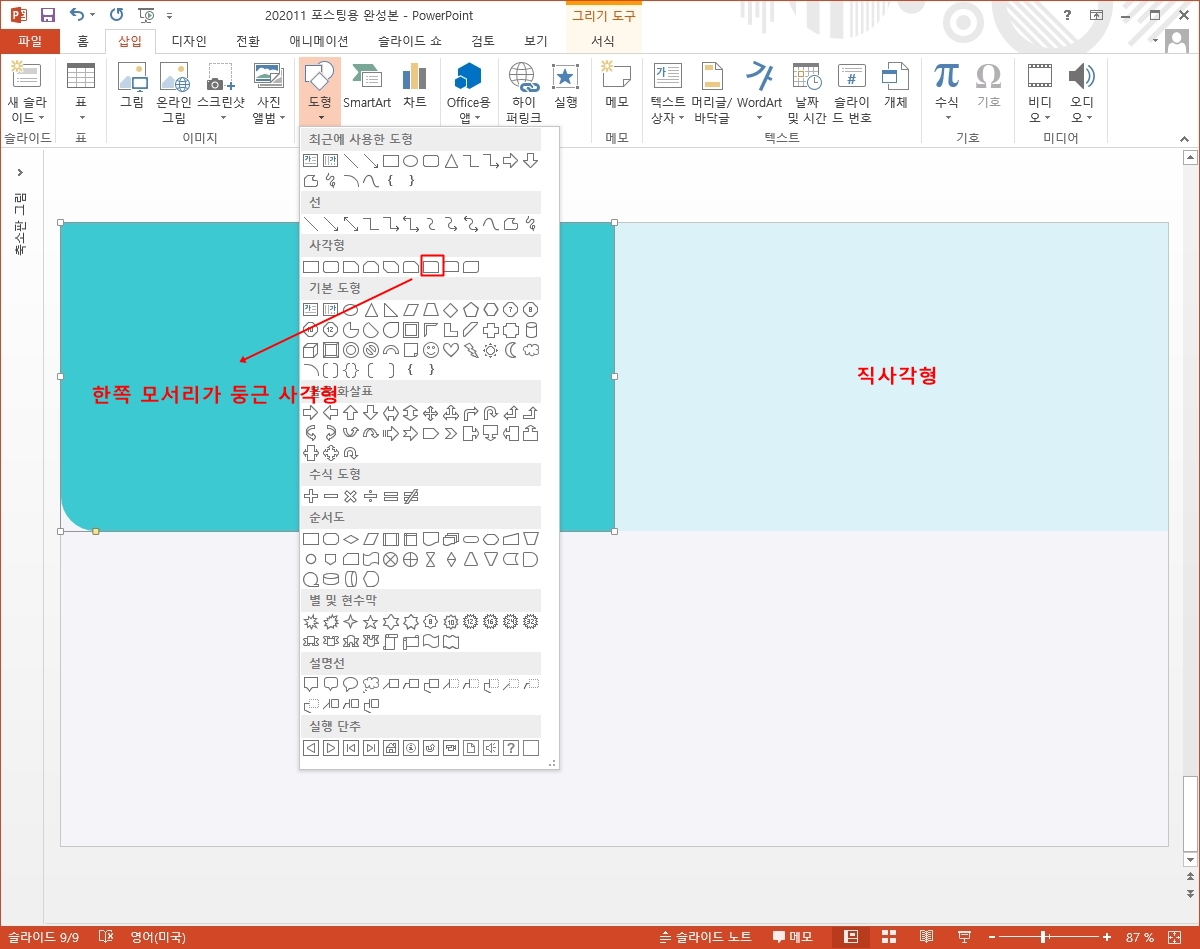This screenshot has height=949, width=1200.
Task: Select the Oval Callout shape
Action: pyautogui.click(x=351, y=684)
